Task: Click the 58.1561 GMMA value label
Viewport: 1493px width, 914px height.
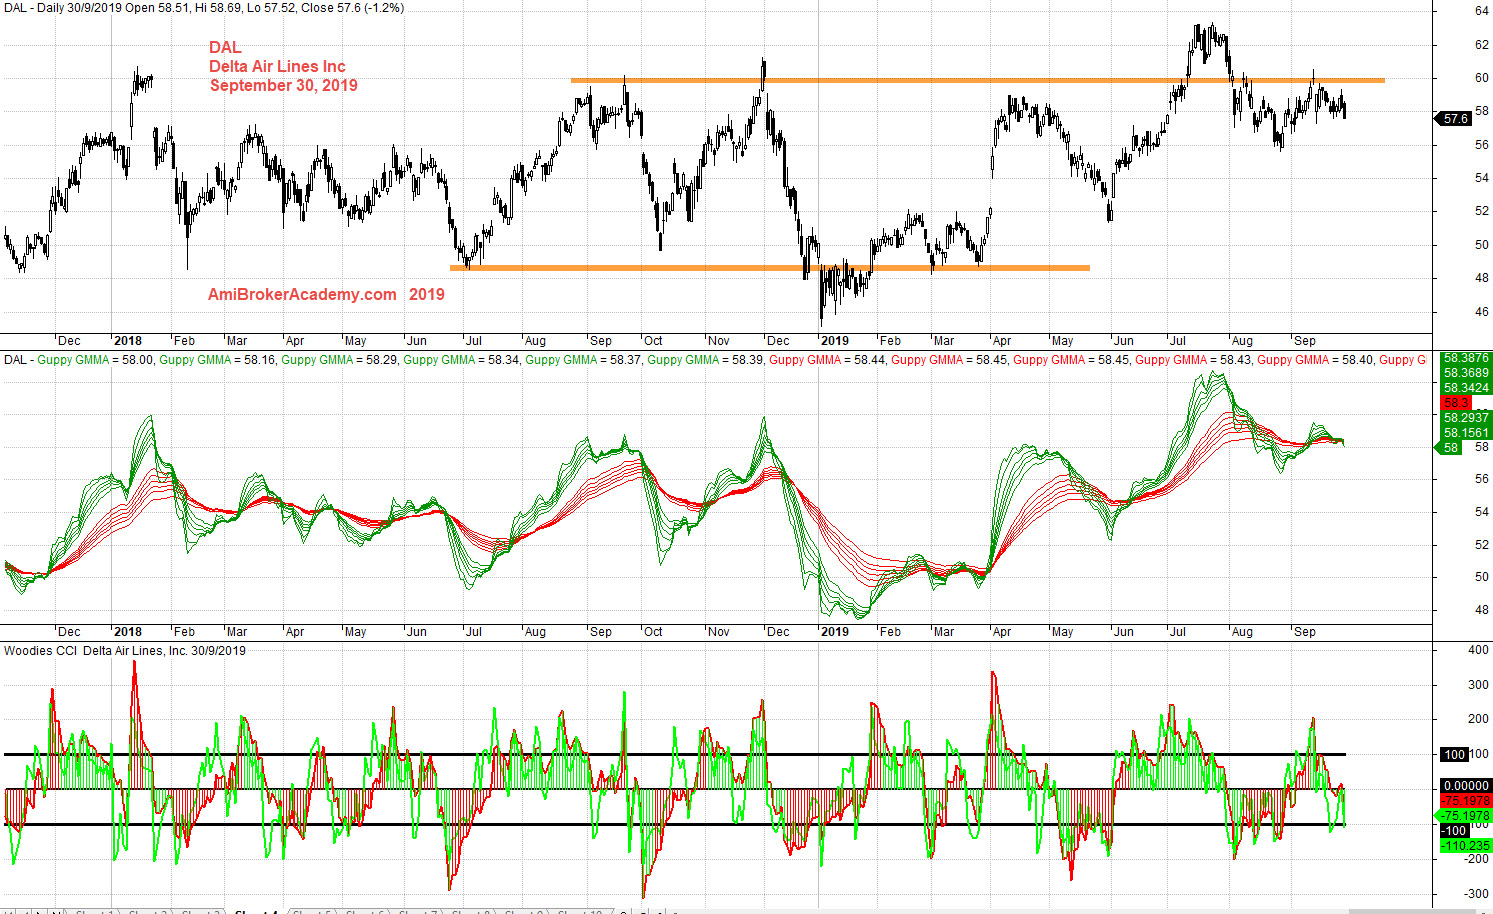Action: point(1465,433)
